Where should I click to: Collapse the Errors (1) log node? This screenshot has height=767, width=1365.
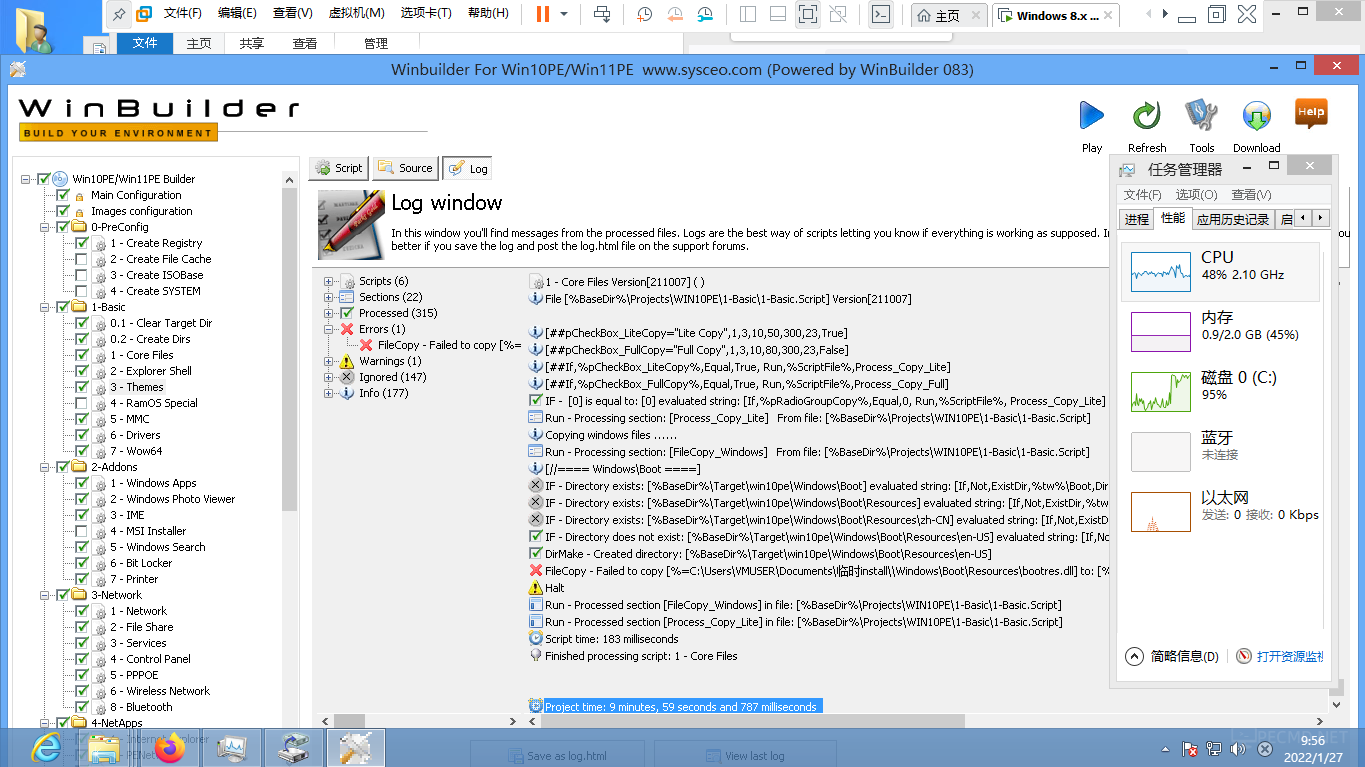pos(328,329)
